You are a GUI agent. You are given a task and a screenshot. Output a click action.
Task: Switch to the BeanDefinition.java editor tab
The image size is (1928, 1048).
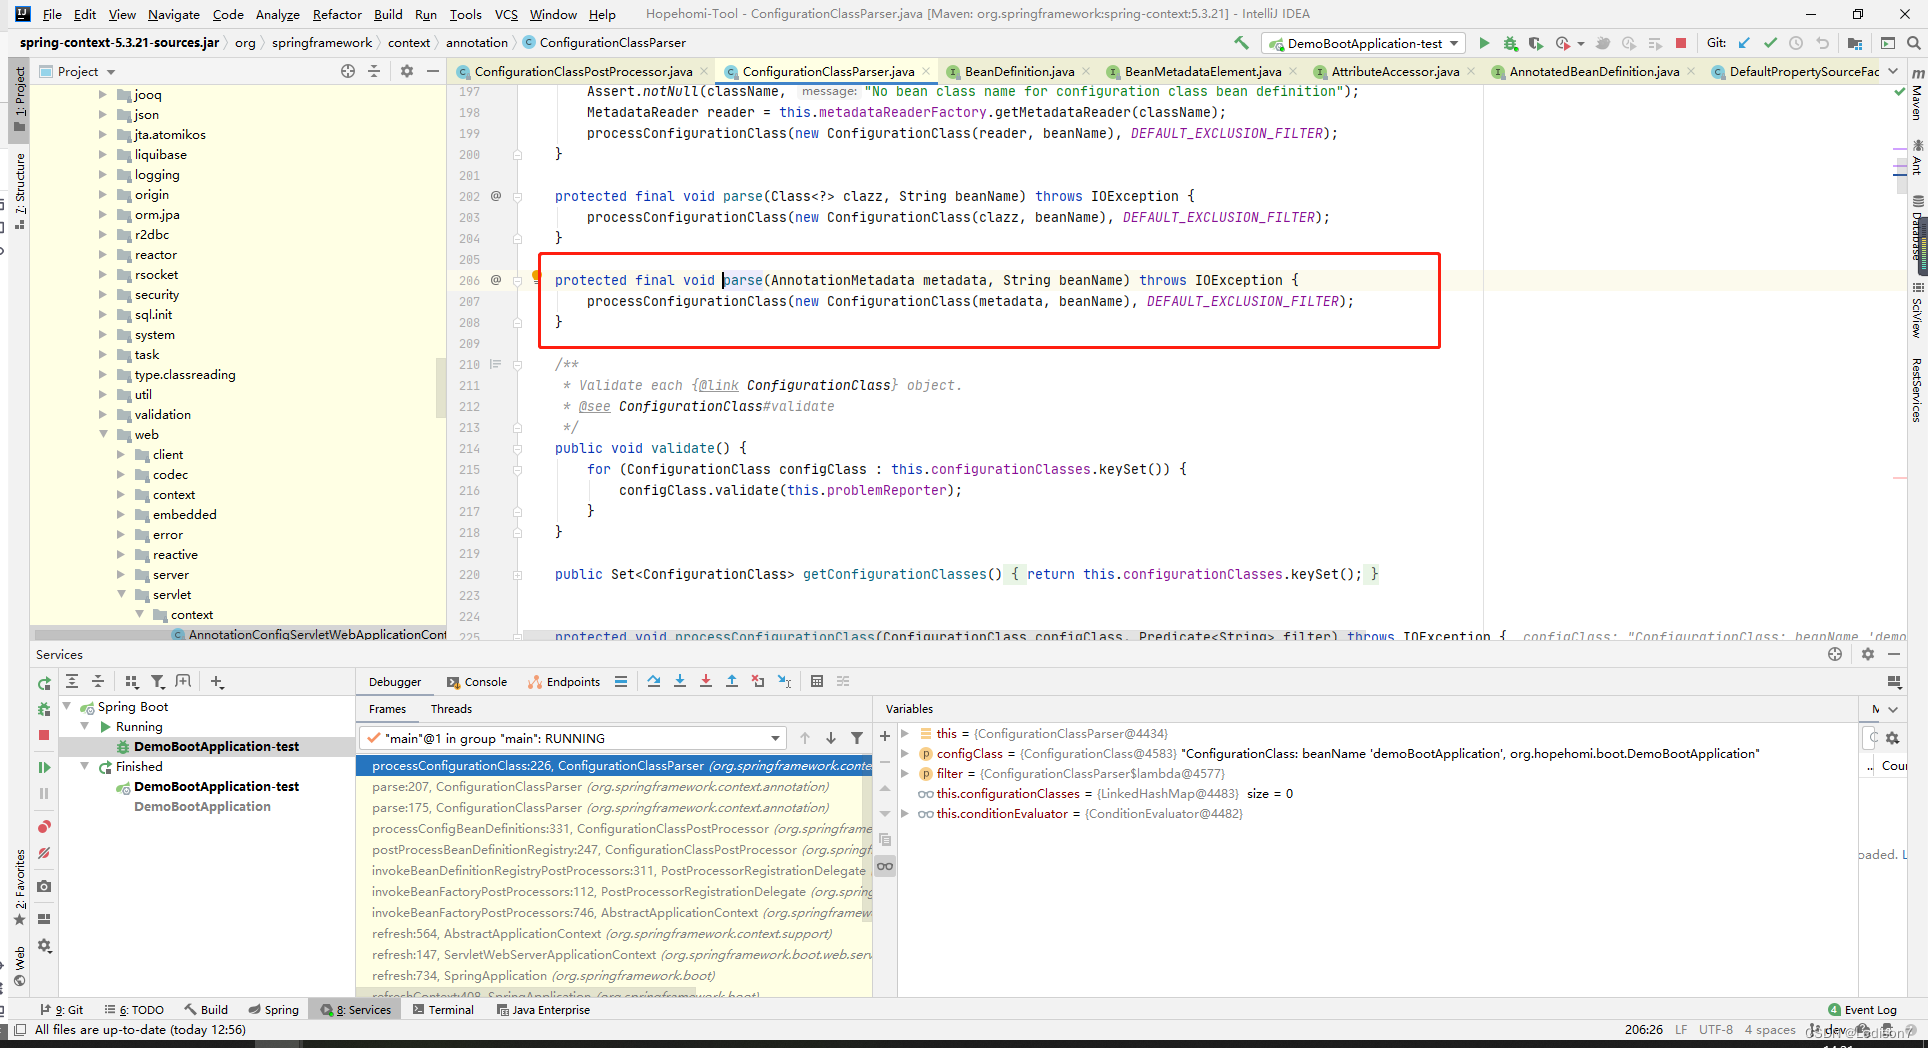(1019, 71)
